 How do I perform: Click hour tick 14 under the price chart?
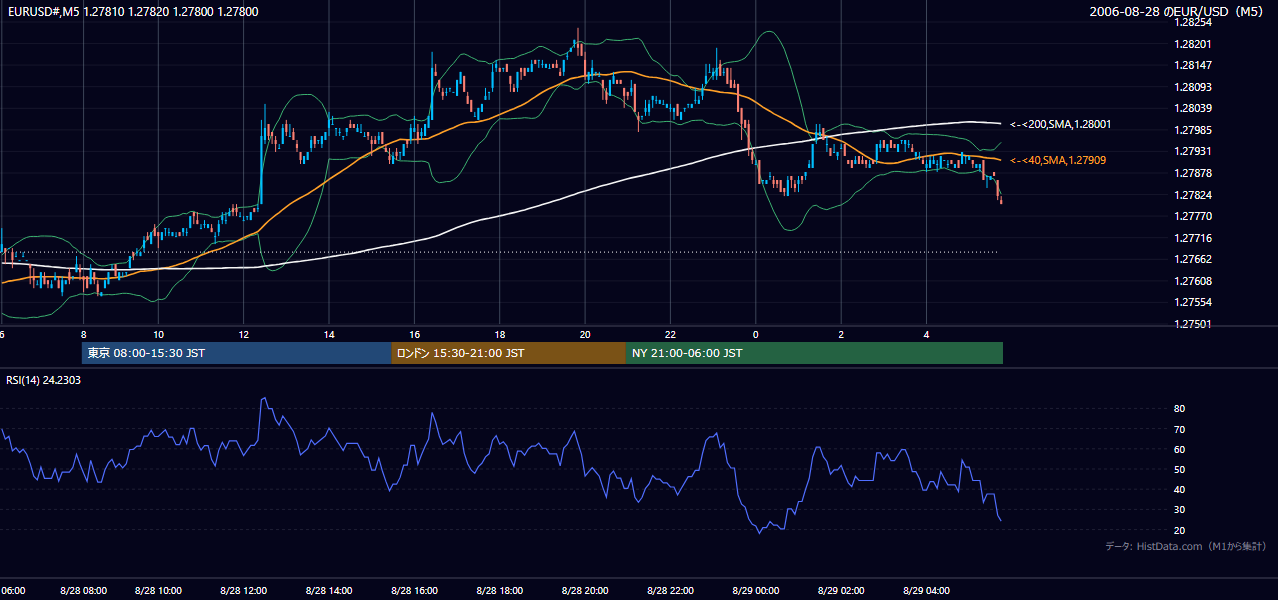click(x=329, y=334)
